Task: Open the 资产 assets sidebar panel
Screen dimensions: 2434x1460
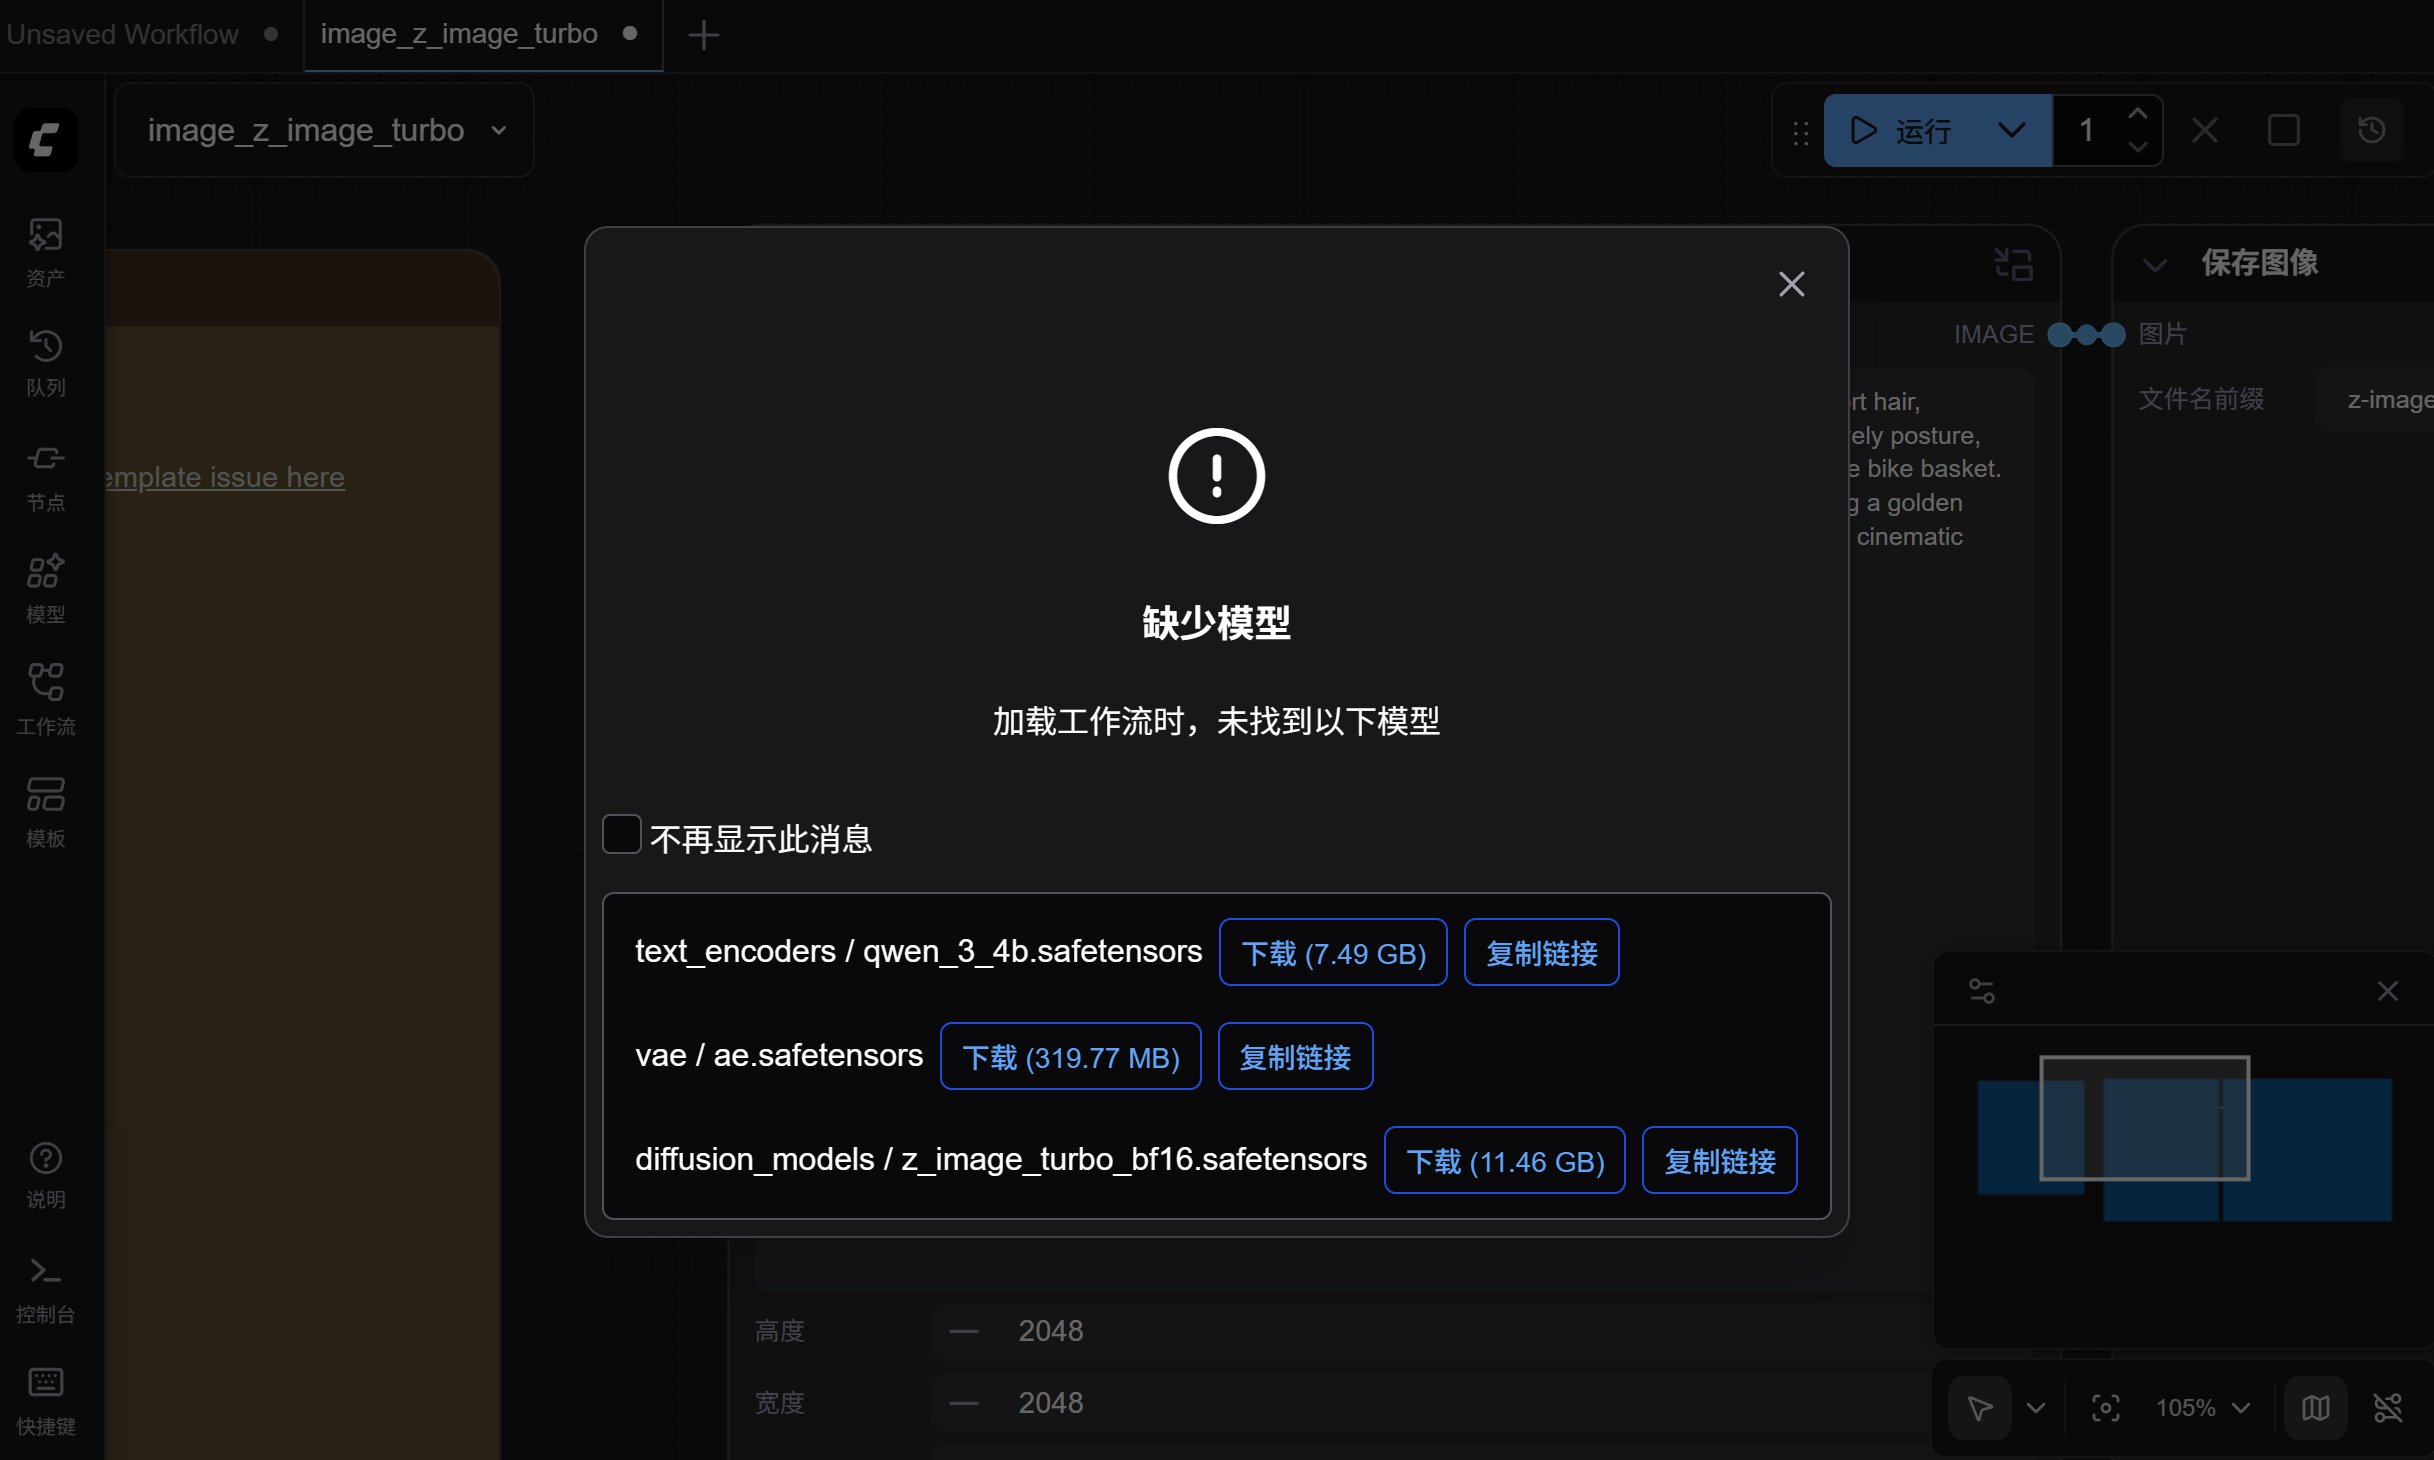Action: point(45,252)
